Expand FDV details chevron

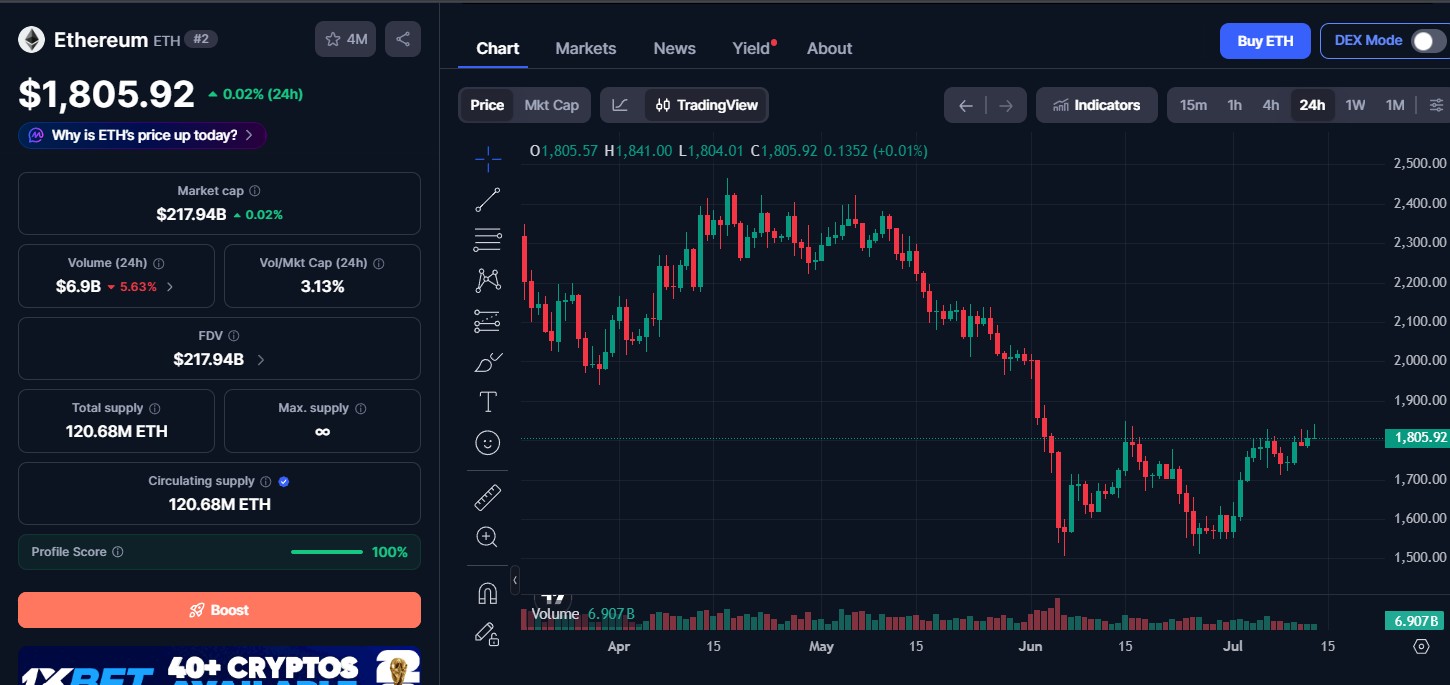click(x=261, y=359)
